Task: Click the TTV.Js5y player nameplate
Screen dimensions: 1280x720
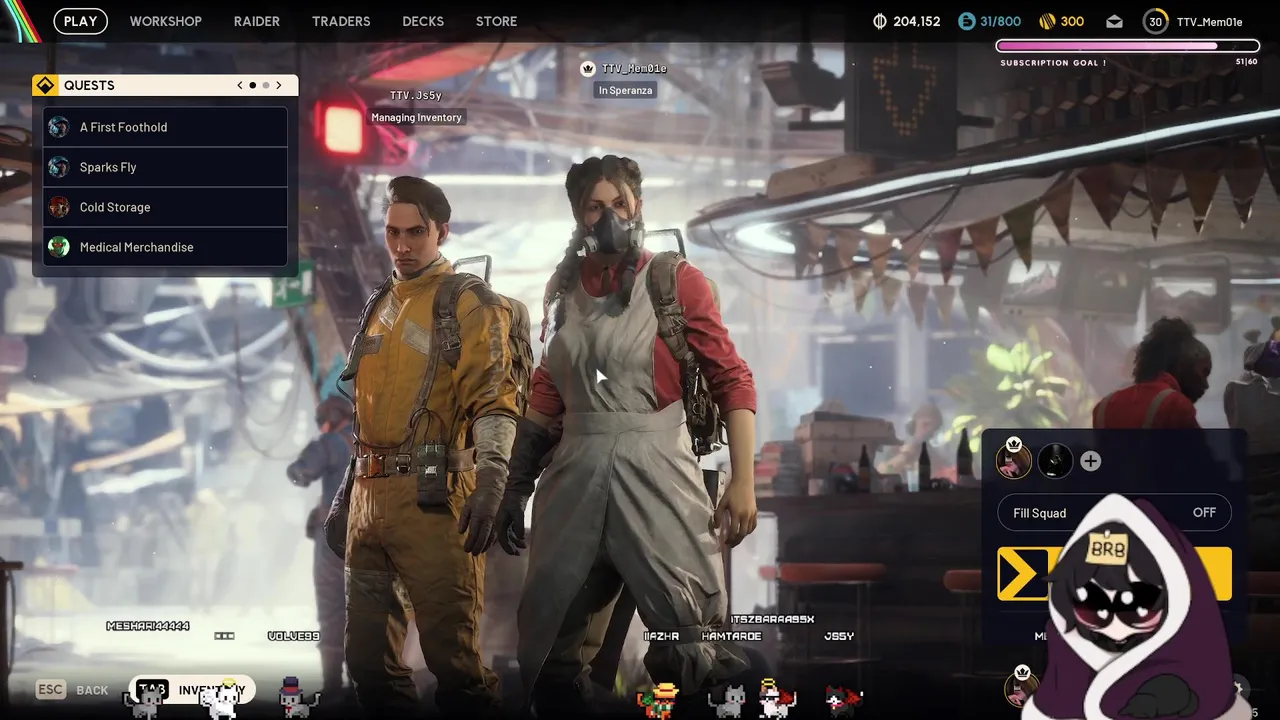Action: [416, 95]
